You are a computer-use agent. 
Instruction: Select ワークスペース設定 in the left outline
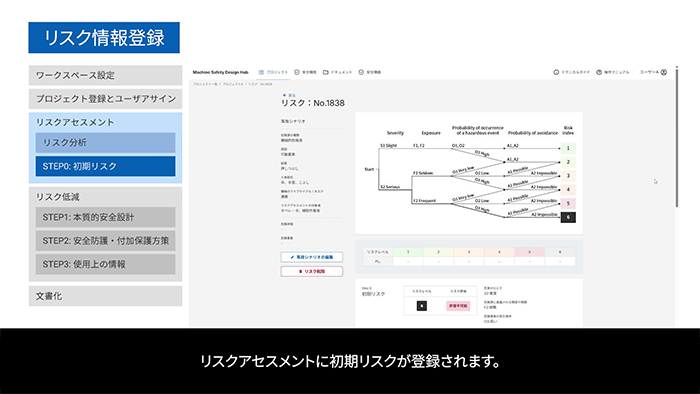click(x=105, y=75)
